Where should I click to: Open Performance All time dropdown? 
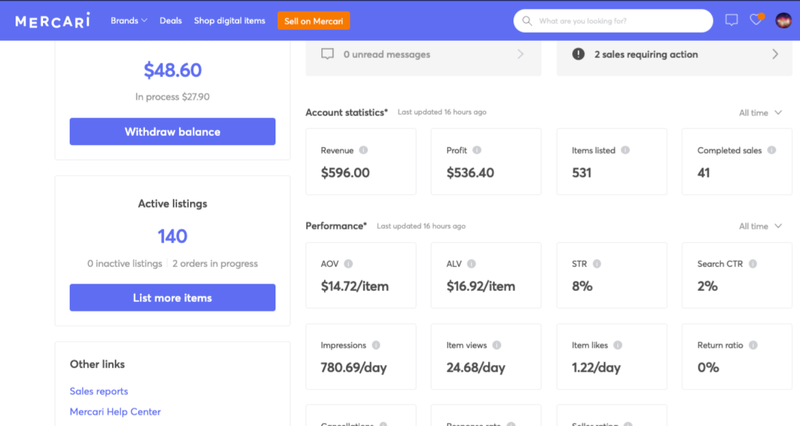(760, 226)
